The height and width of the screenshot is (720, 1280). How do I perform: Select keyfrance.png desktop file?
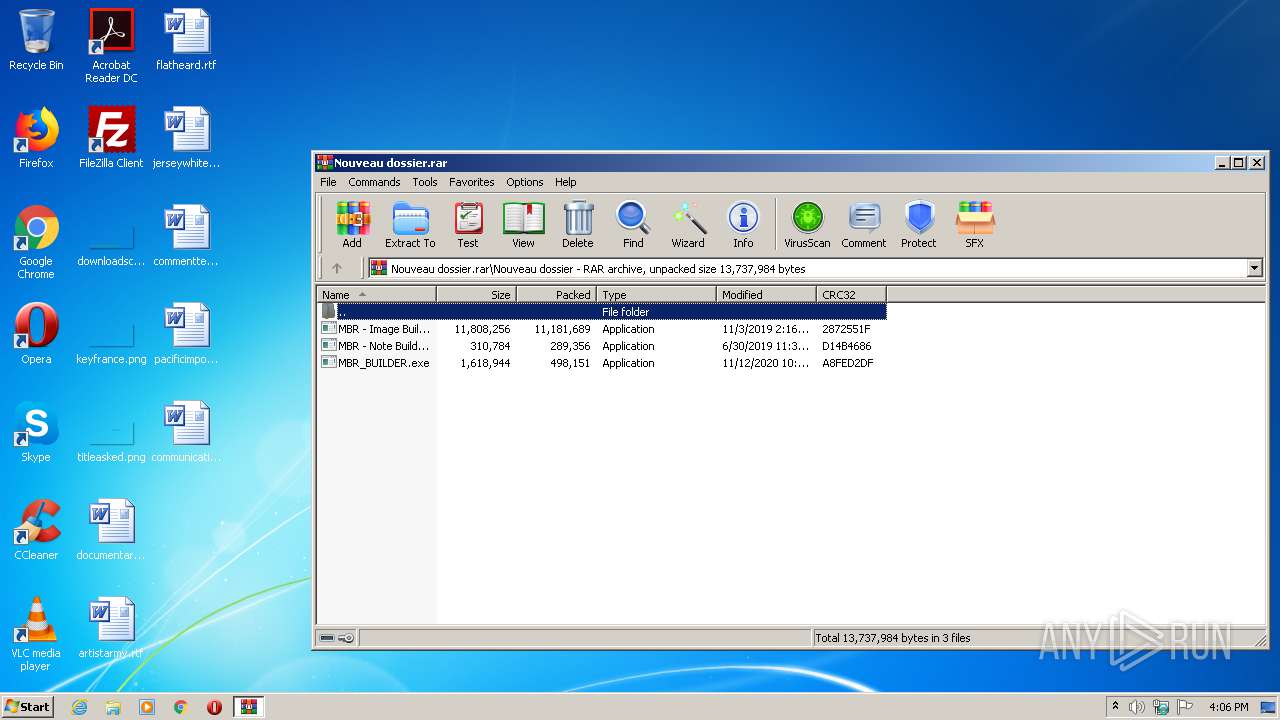click(x=111, y=334)
